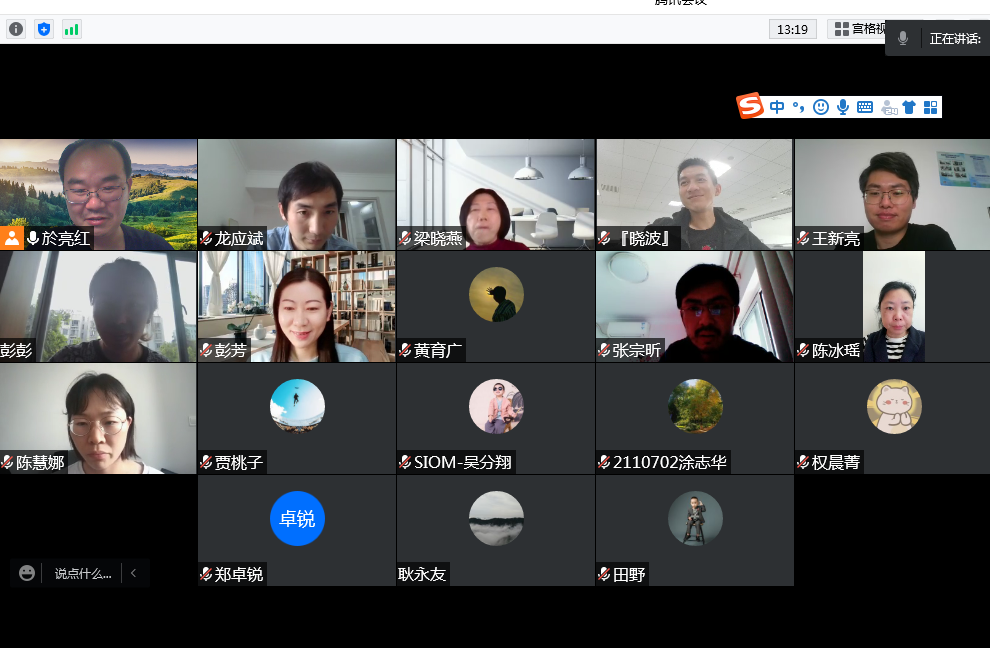Collapse the chat bar with arrow

pos(133,573)
